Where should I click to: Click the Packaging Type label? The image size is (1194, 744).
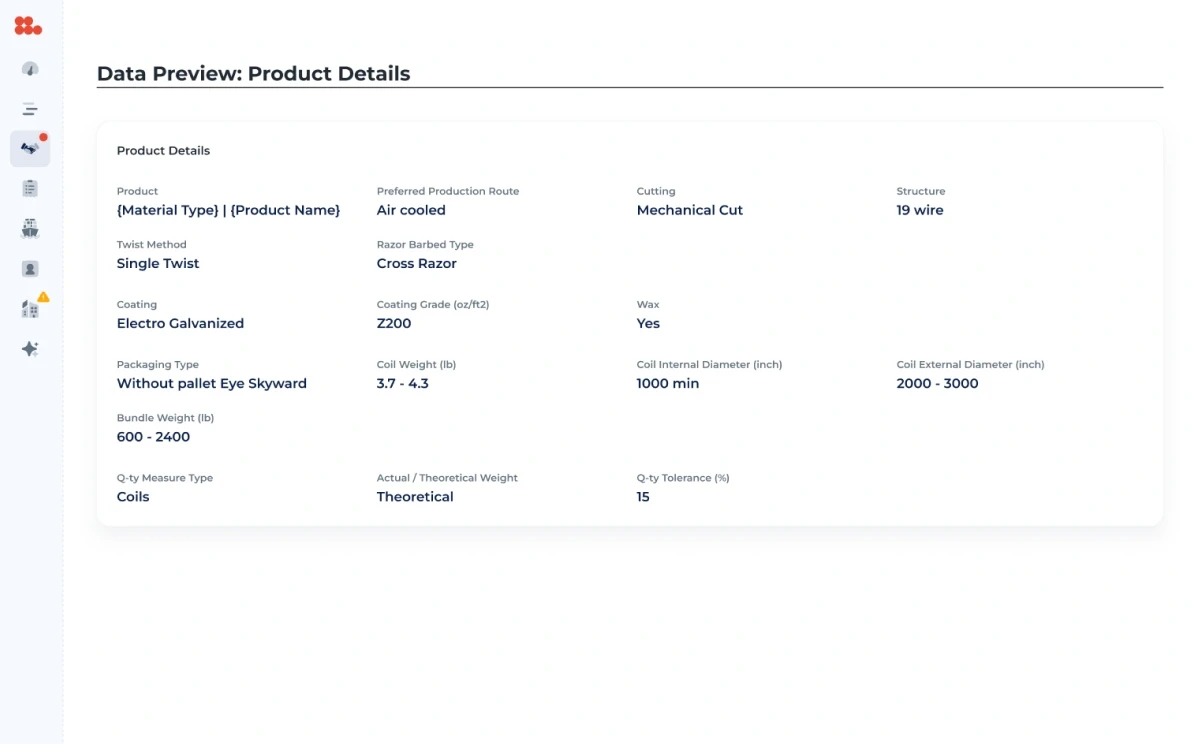pyautogui.click(x=158, y=365)
